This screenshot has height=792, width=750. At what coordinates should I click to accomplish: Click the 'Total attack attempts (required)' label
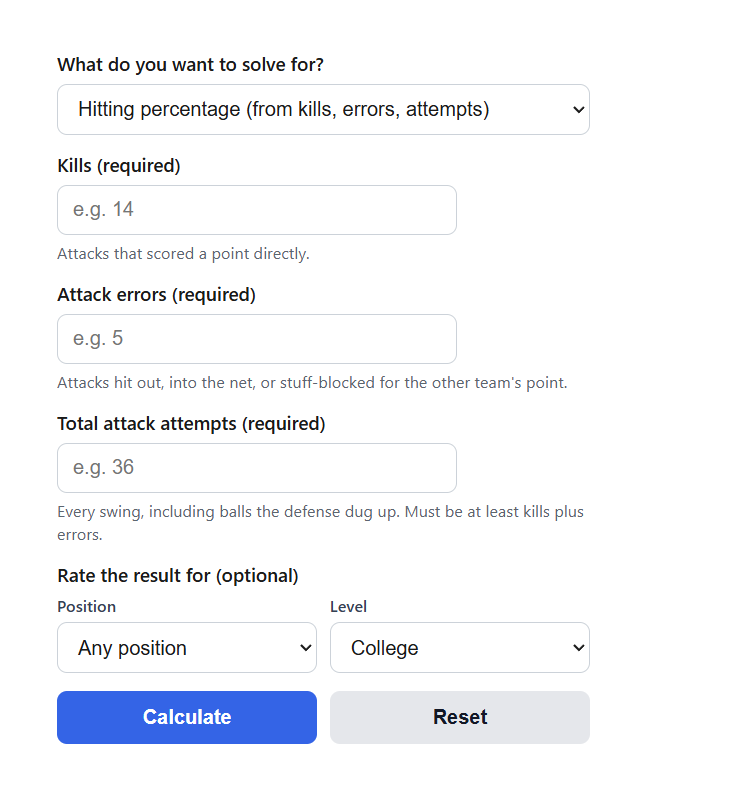pyautogui.click(x=191, y=424)
